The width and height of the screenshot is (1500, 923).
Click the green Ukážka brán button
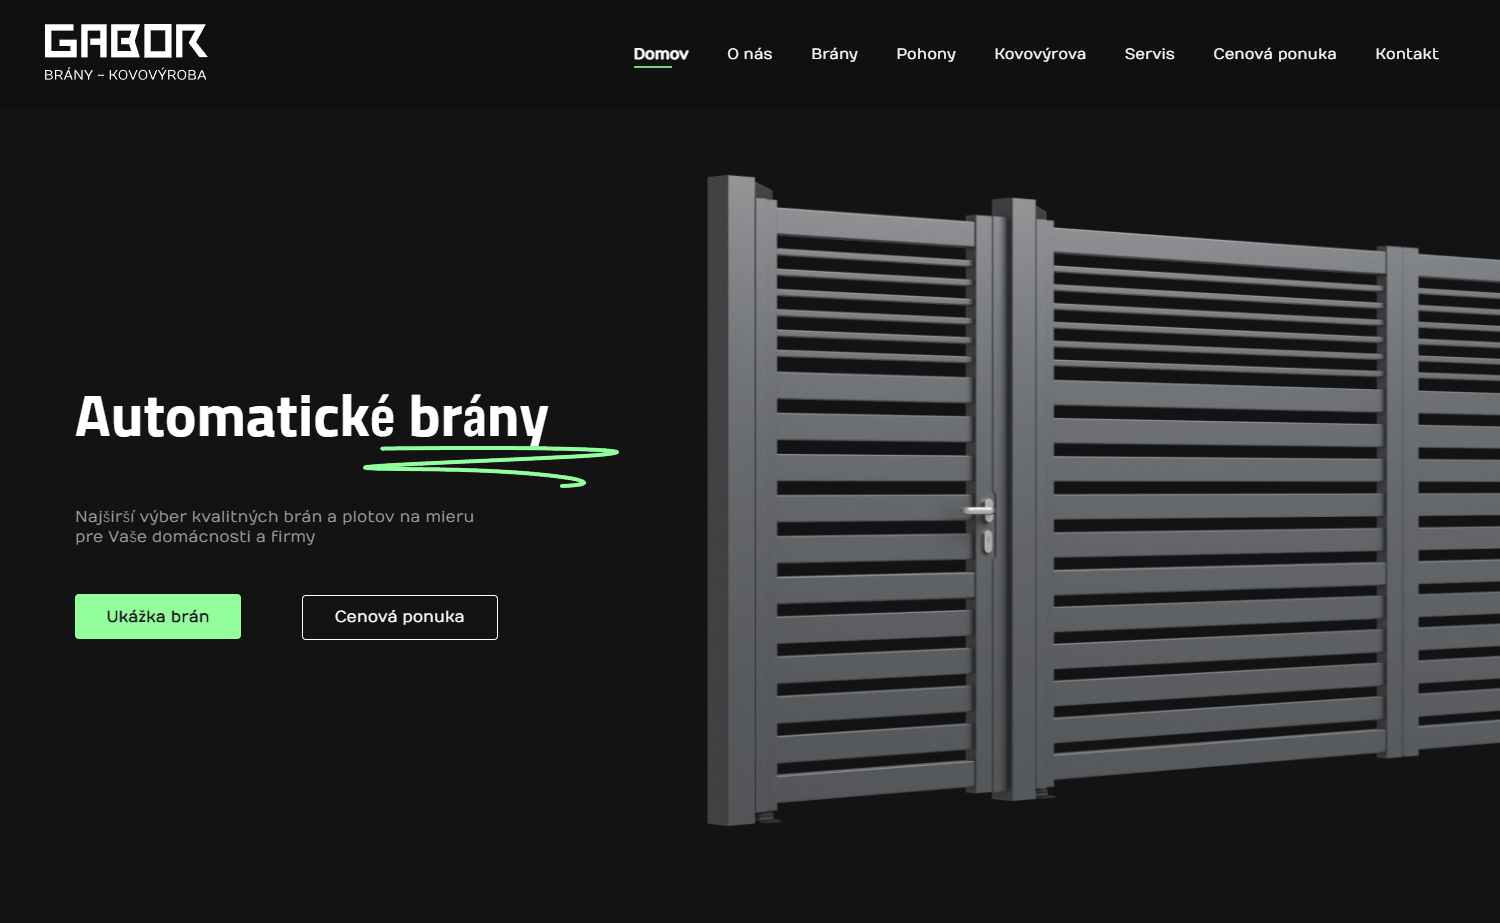(x=158, y=616)
